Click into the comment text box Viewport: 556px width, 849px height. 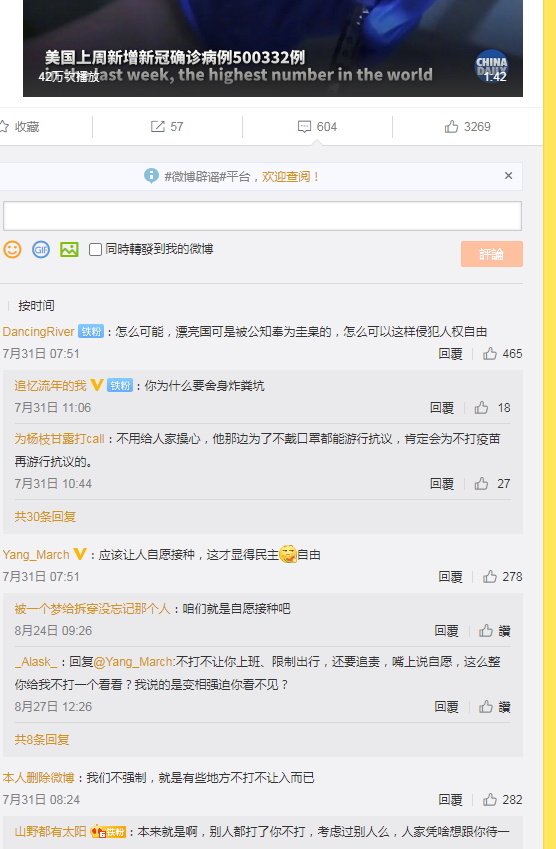coord(263,216)
